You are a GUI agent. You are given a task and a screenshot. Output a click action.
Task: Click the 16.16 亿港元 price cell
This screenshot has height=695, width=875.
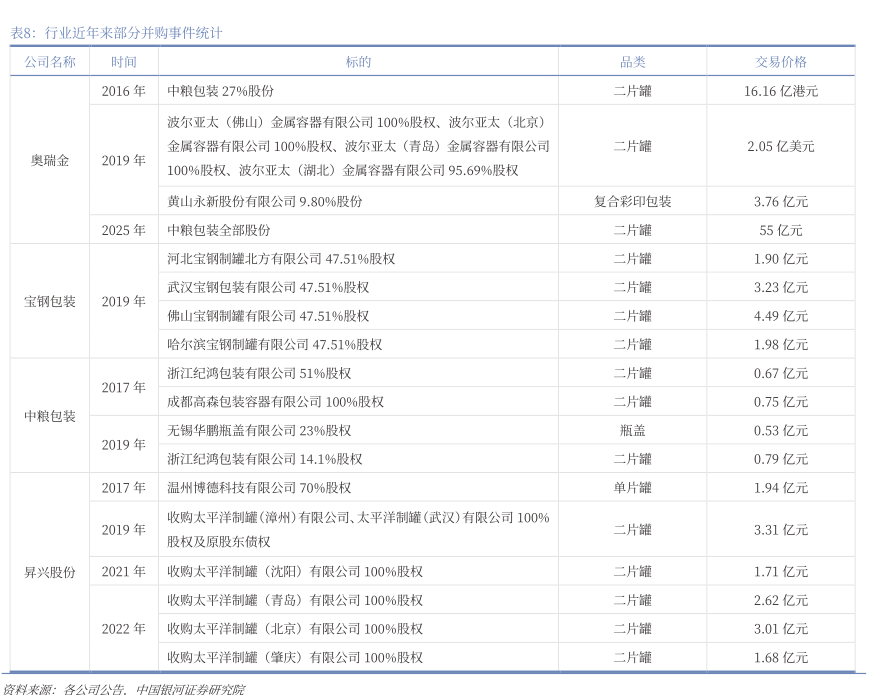coord(781,91)
